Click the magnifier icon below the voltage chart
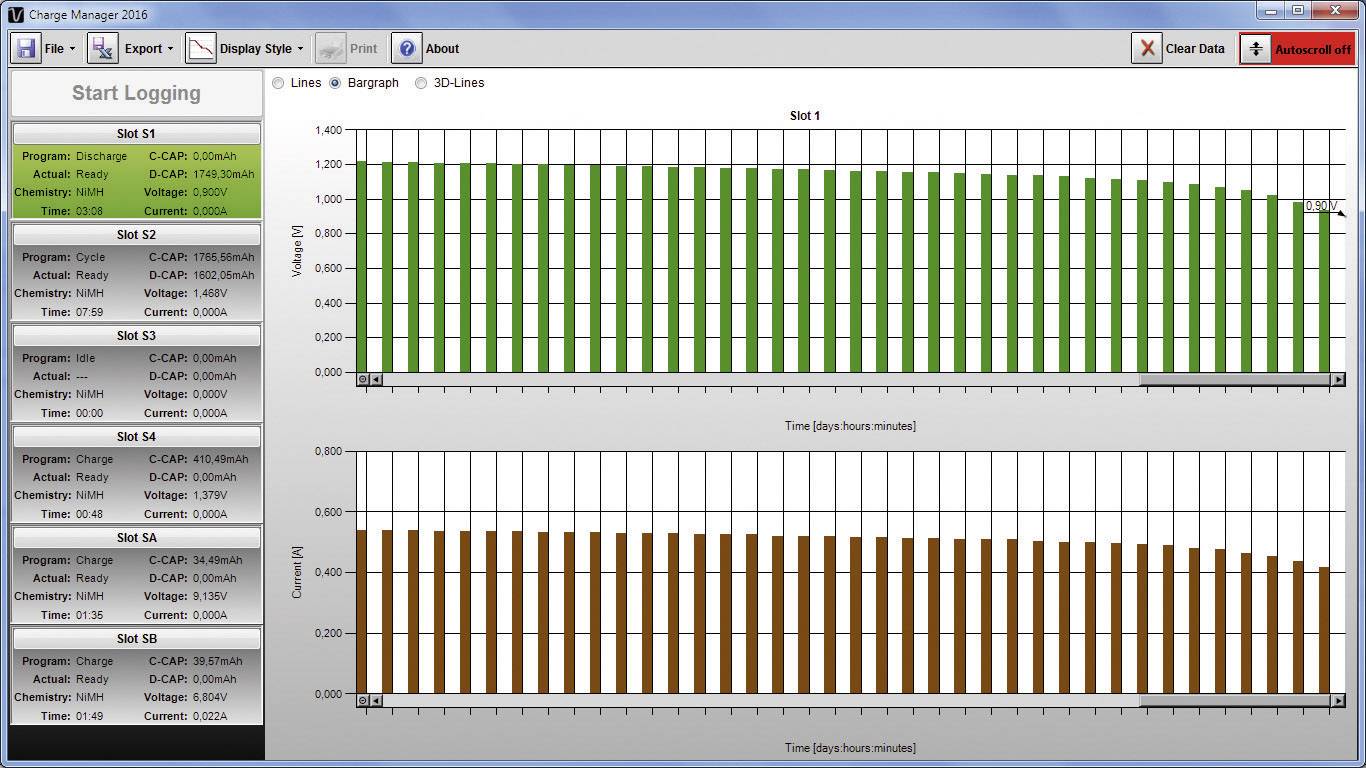This screenshot has height=768, width=1366. click(363, 378)
